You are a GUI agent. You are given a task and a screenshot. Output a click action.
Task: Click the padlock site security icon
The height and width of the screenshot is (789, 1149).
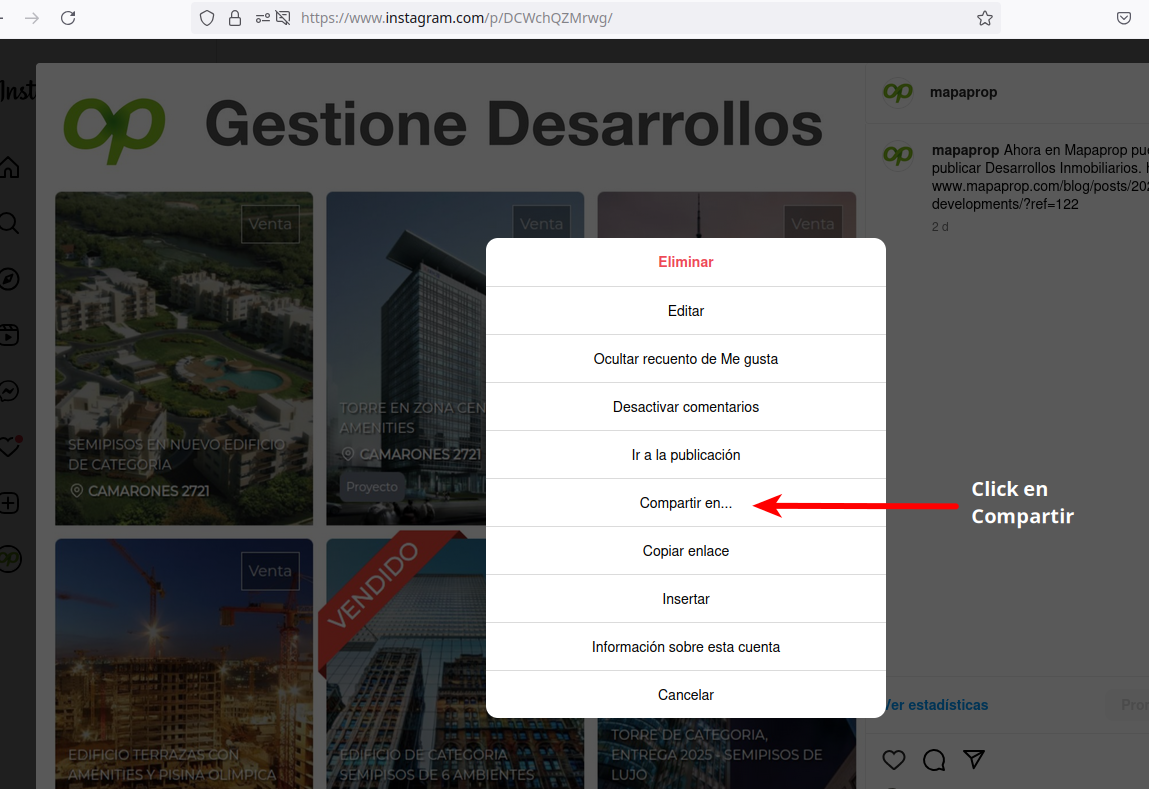(235, 18)
